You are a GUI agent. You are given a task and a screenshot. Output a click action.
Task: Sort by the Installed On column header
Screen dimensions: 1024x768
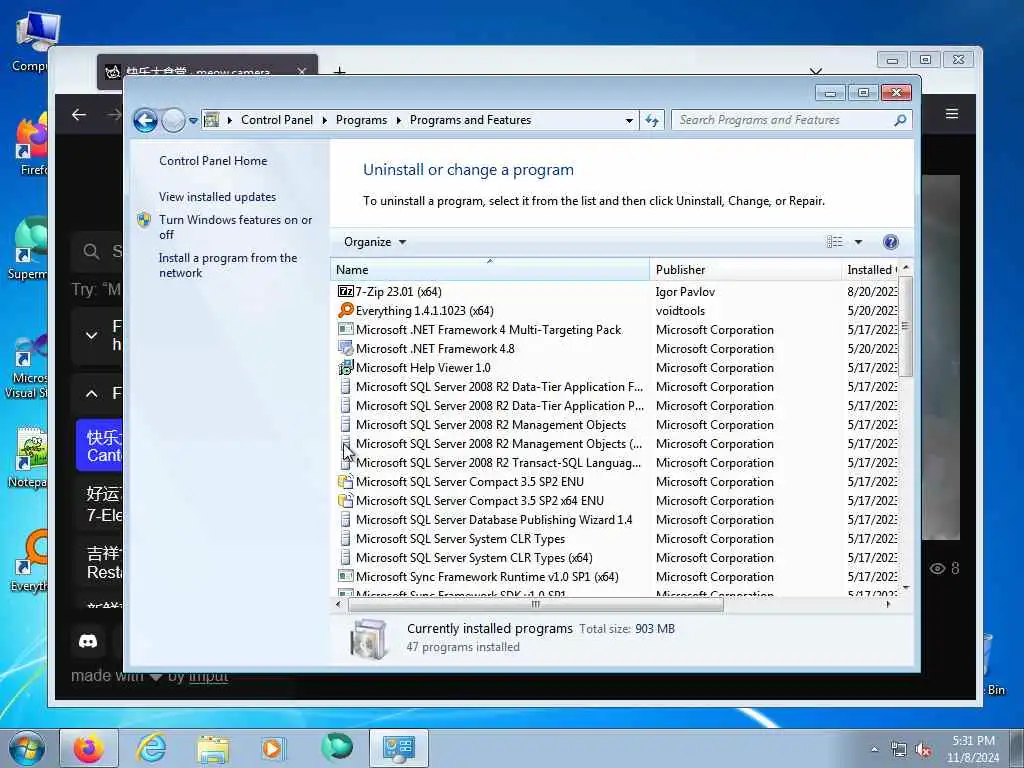pos(871,270)
